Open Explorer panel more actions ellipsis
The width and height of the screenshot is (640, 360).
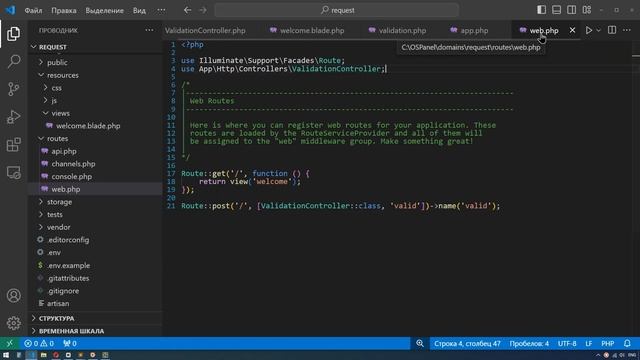[x=149, y=30]
